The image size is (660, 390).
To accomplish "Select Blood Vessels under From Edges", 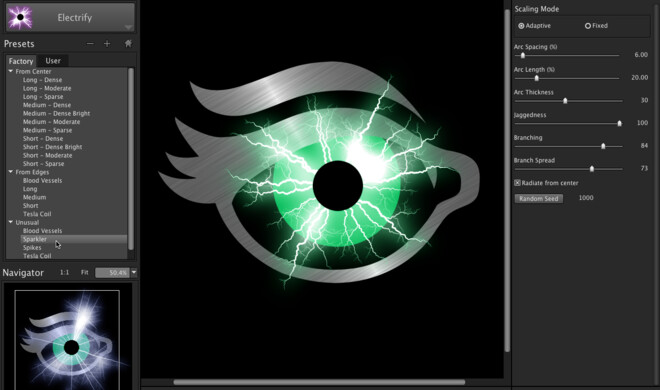I will pos(43,180).
